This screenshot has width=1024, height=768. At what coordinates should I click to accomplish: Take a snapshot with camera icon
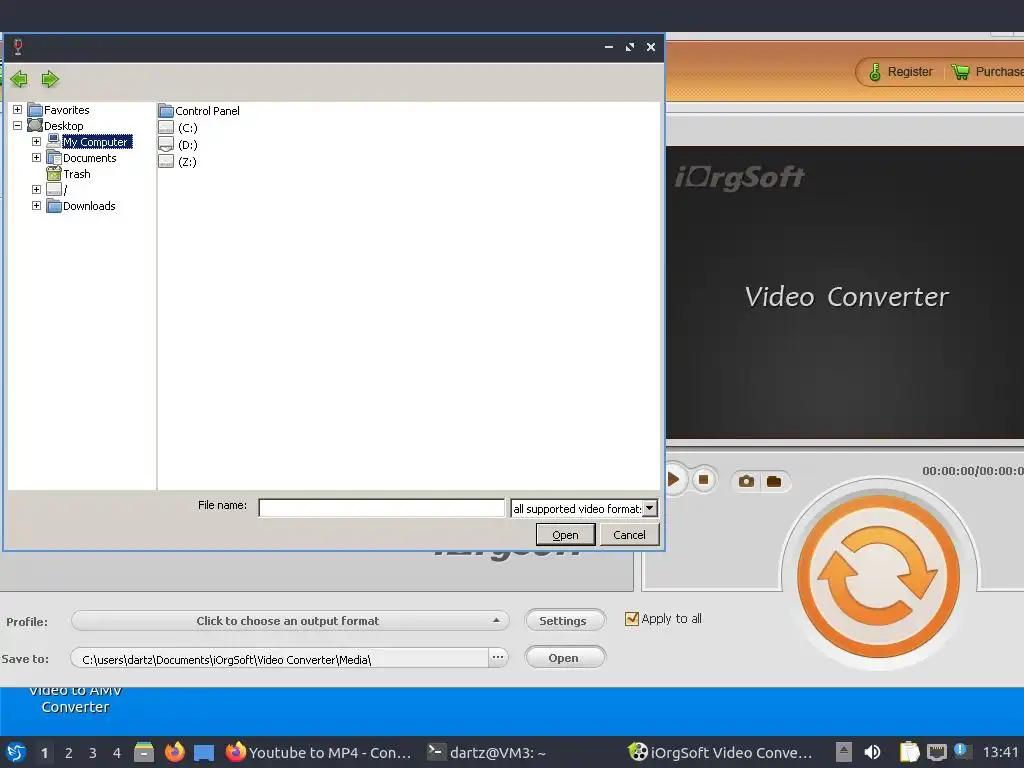tap(746, 481)
